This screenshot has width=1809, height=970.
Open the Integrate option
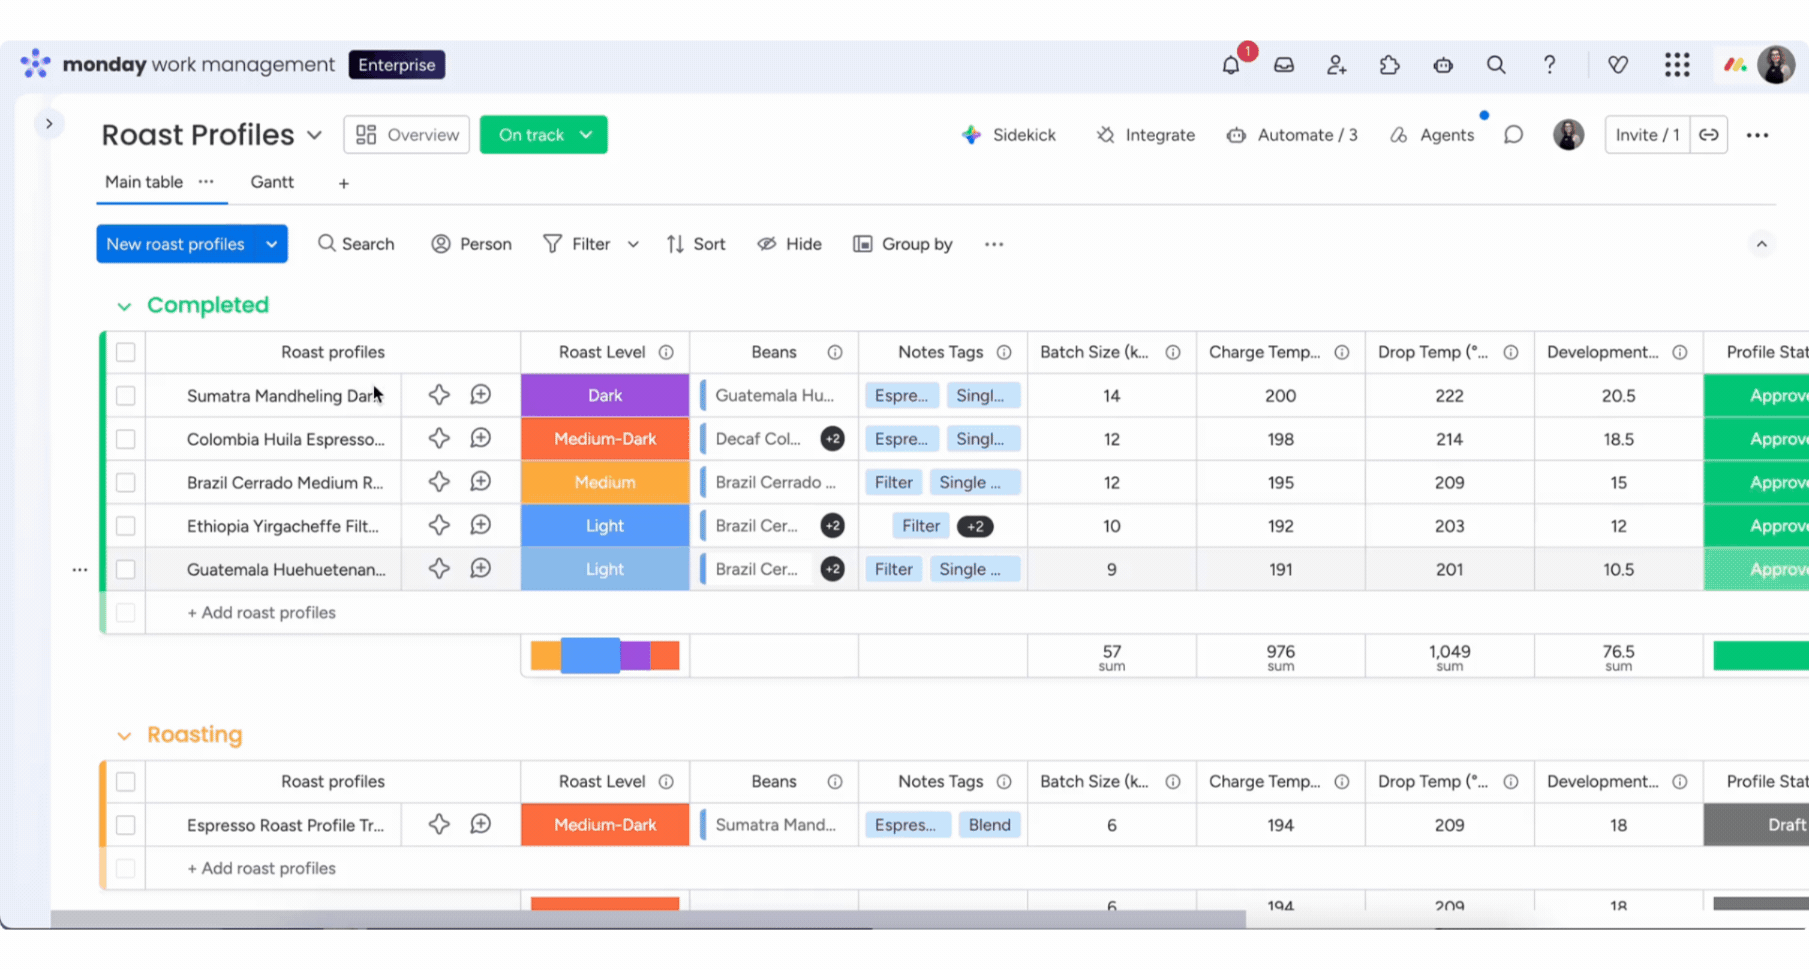click(x=1145, y=135)
